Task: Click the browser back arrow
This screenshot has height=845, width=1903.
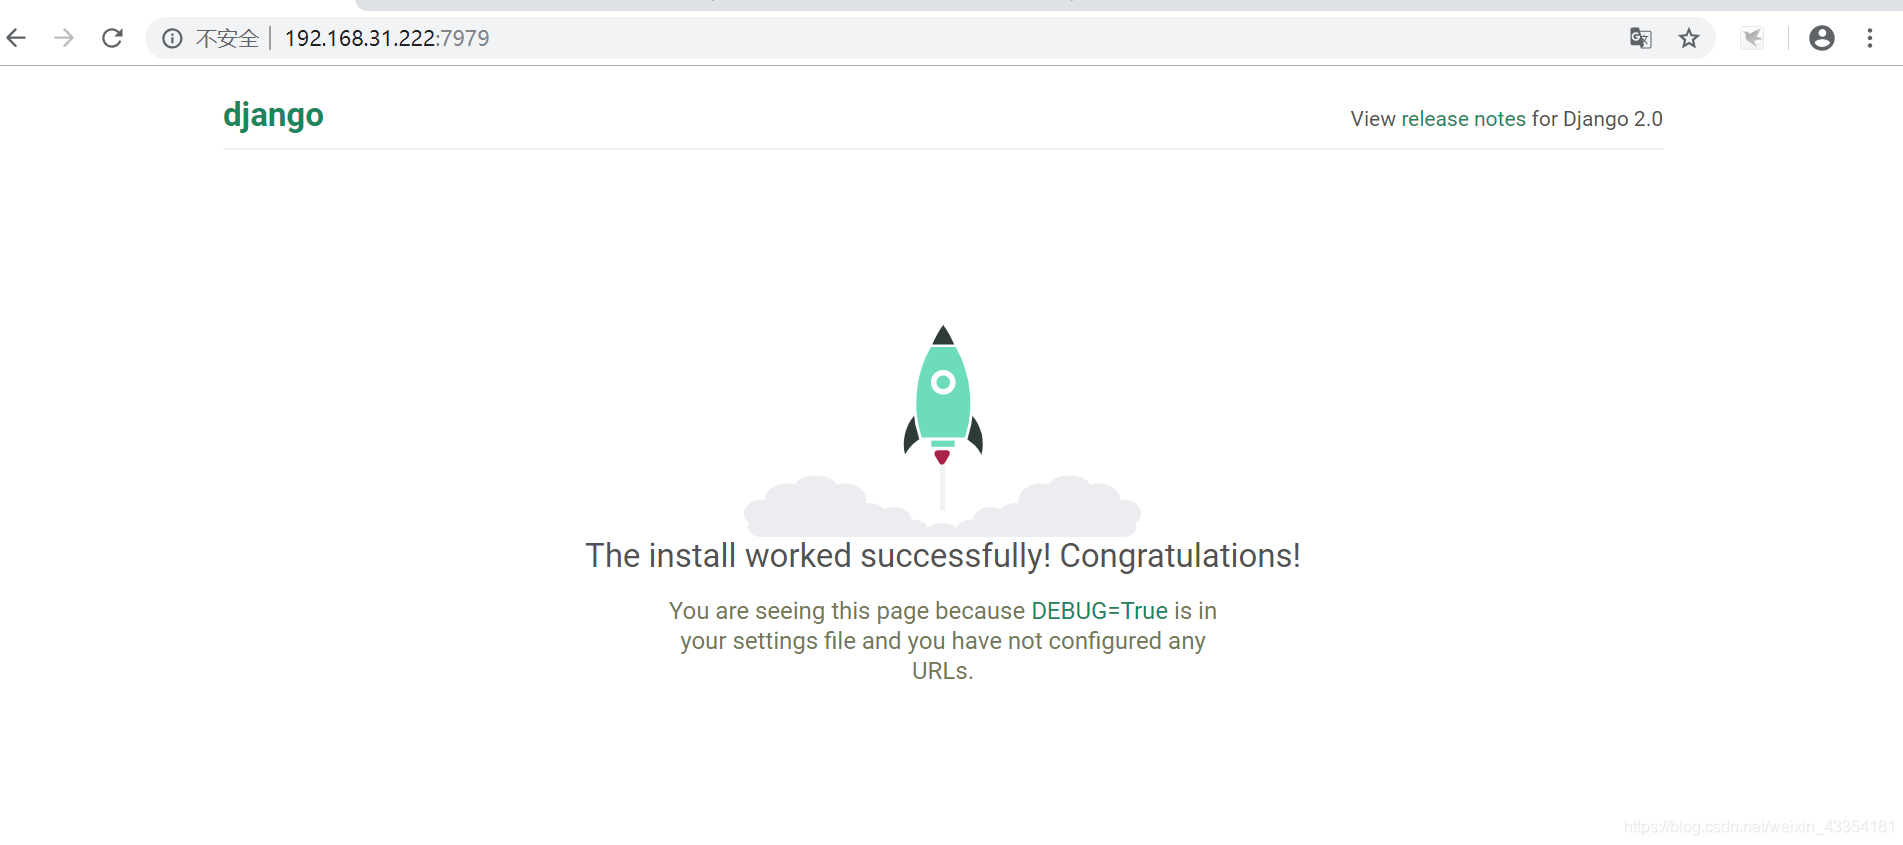Action: pyautogui.click(x=16, y=38)
